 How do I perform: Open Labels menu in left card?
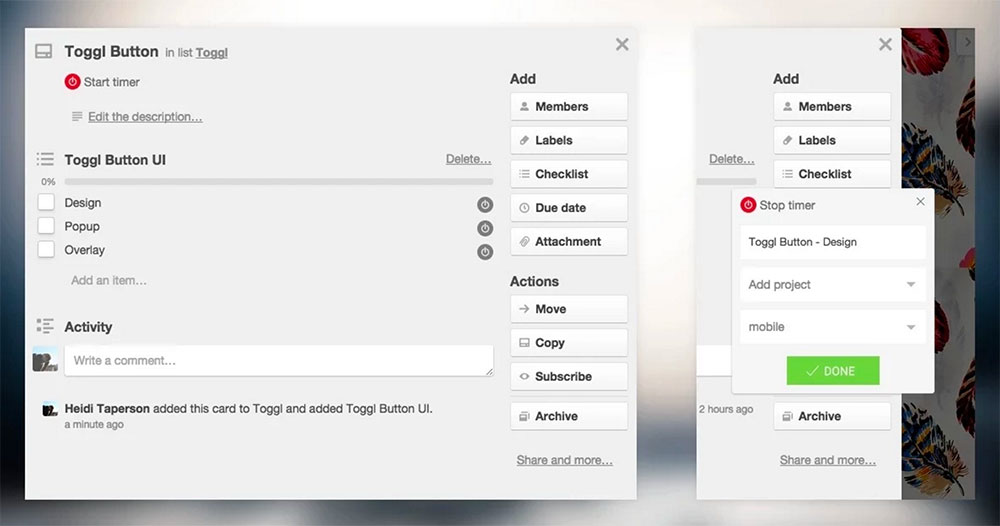(x=568, y=140)
